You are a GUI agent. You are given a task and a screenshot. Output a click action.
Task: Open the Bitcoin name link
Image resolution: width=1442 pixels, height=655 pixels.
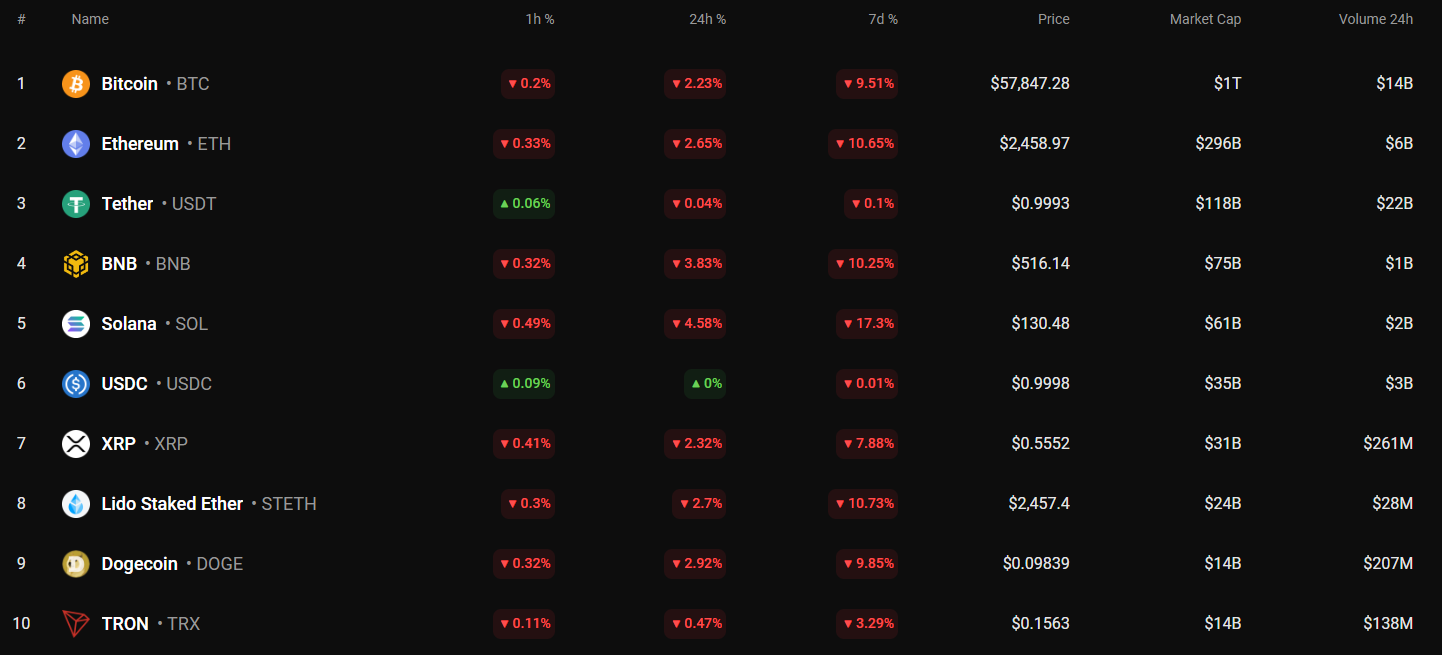tap(130, 84)
